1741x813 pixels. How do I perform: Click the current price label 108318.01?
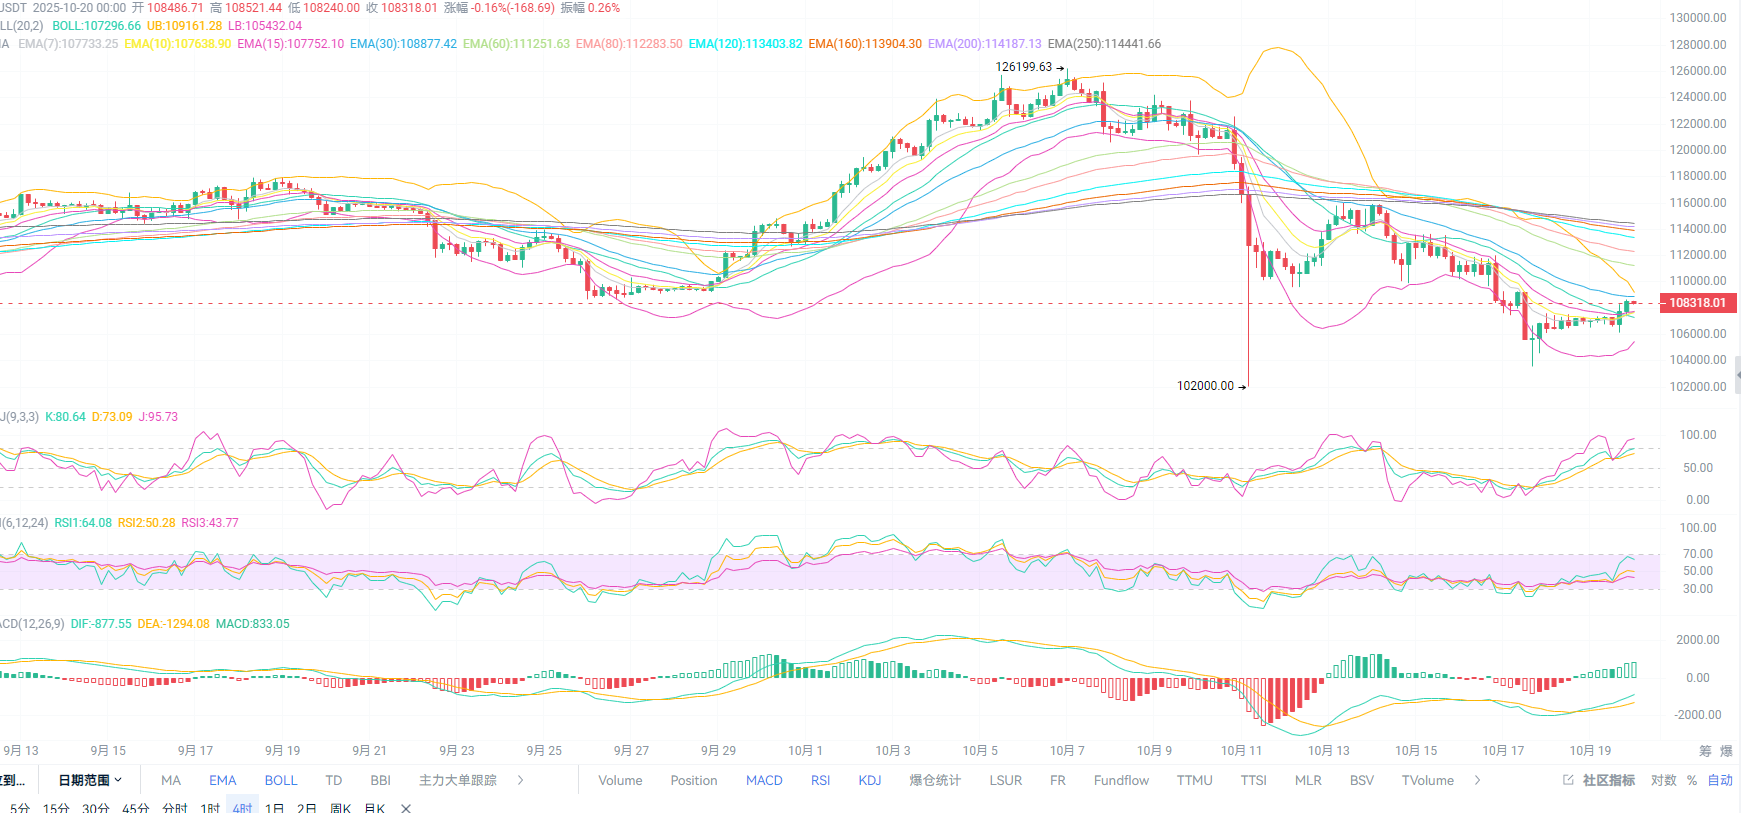point(1697,303)
